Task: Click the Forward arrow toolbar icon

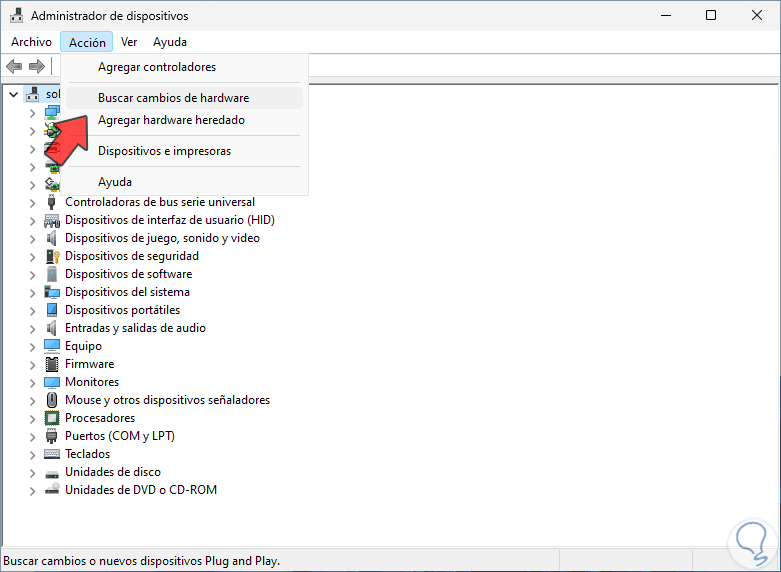Action: tap(37, 66)
